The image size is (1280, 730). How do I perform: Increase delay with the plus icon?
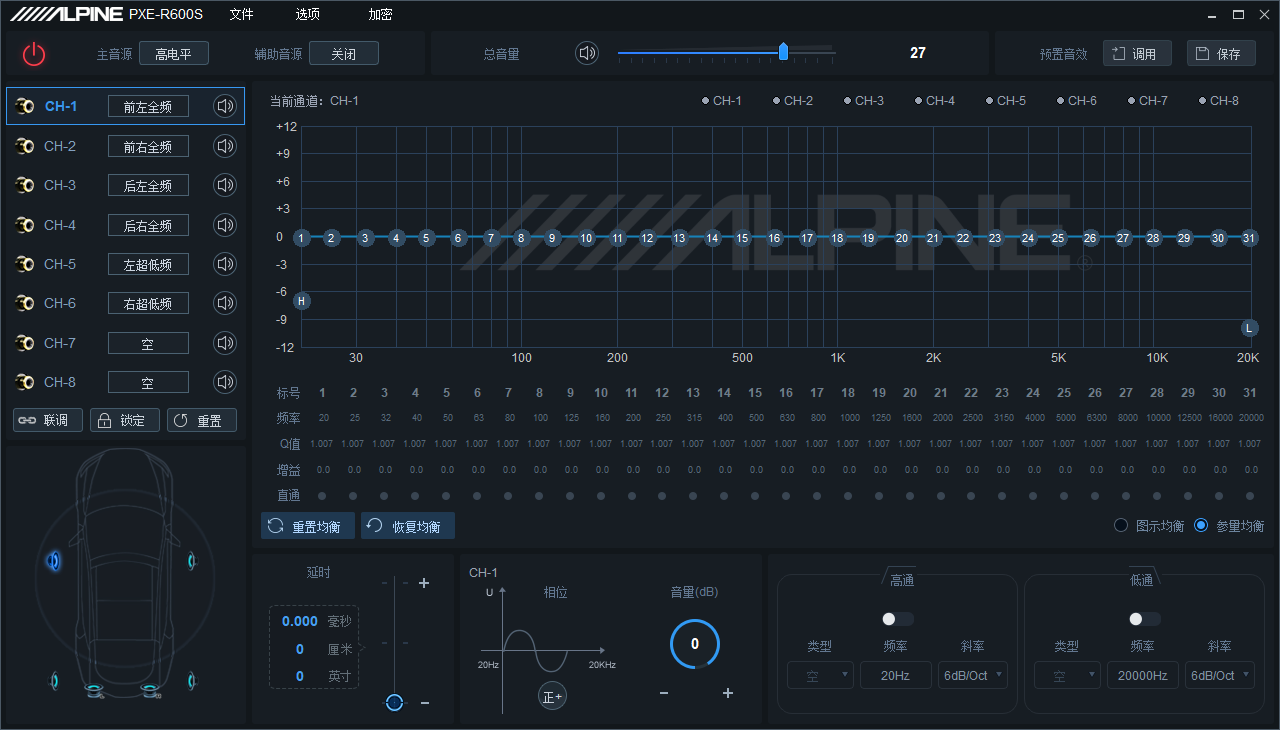424,583
